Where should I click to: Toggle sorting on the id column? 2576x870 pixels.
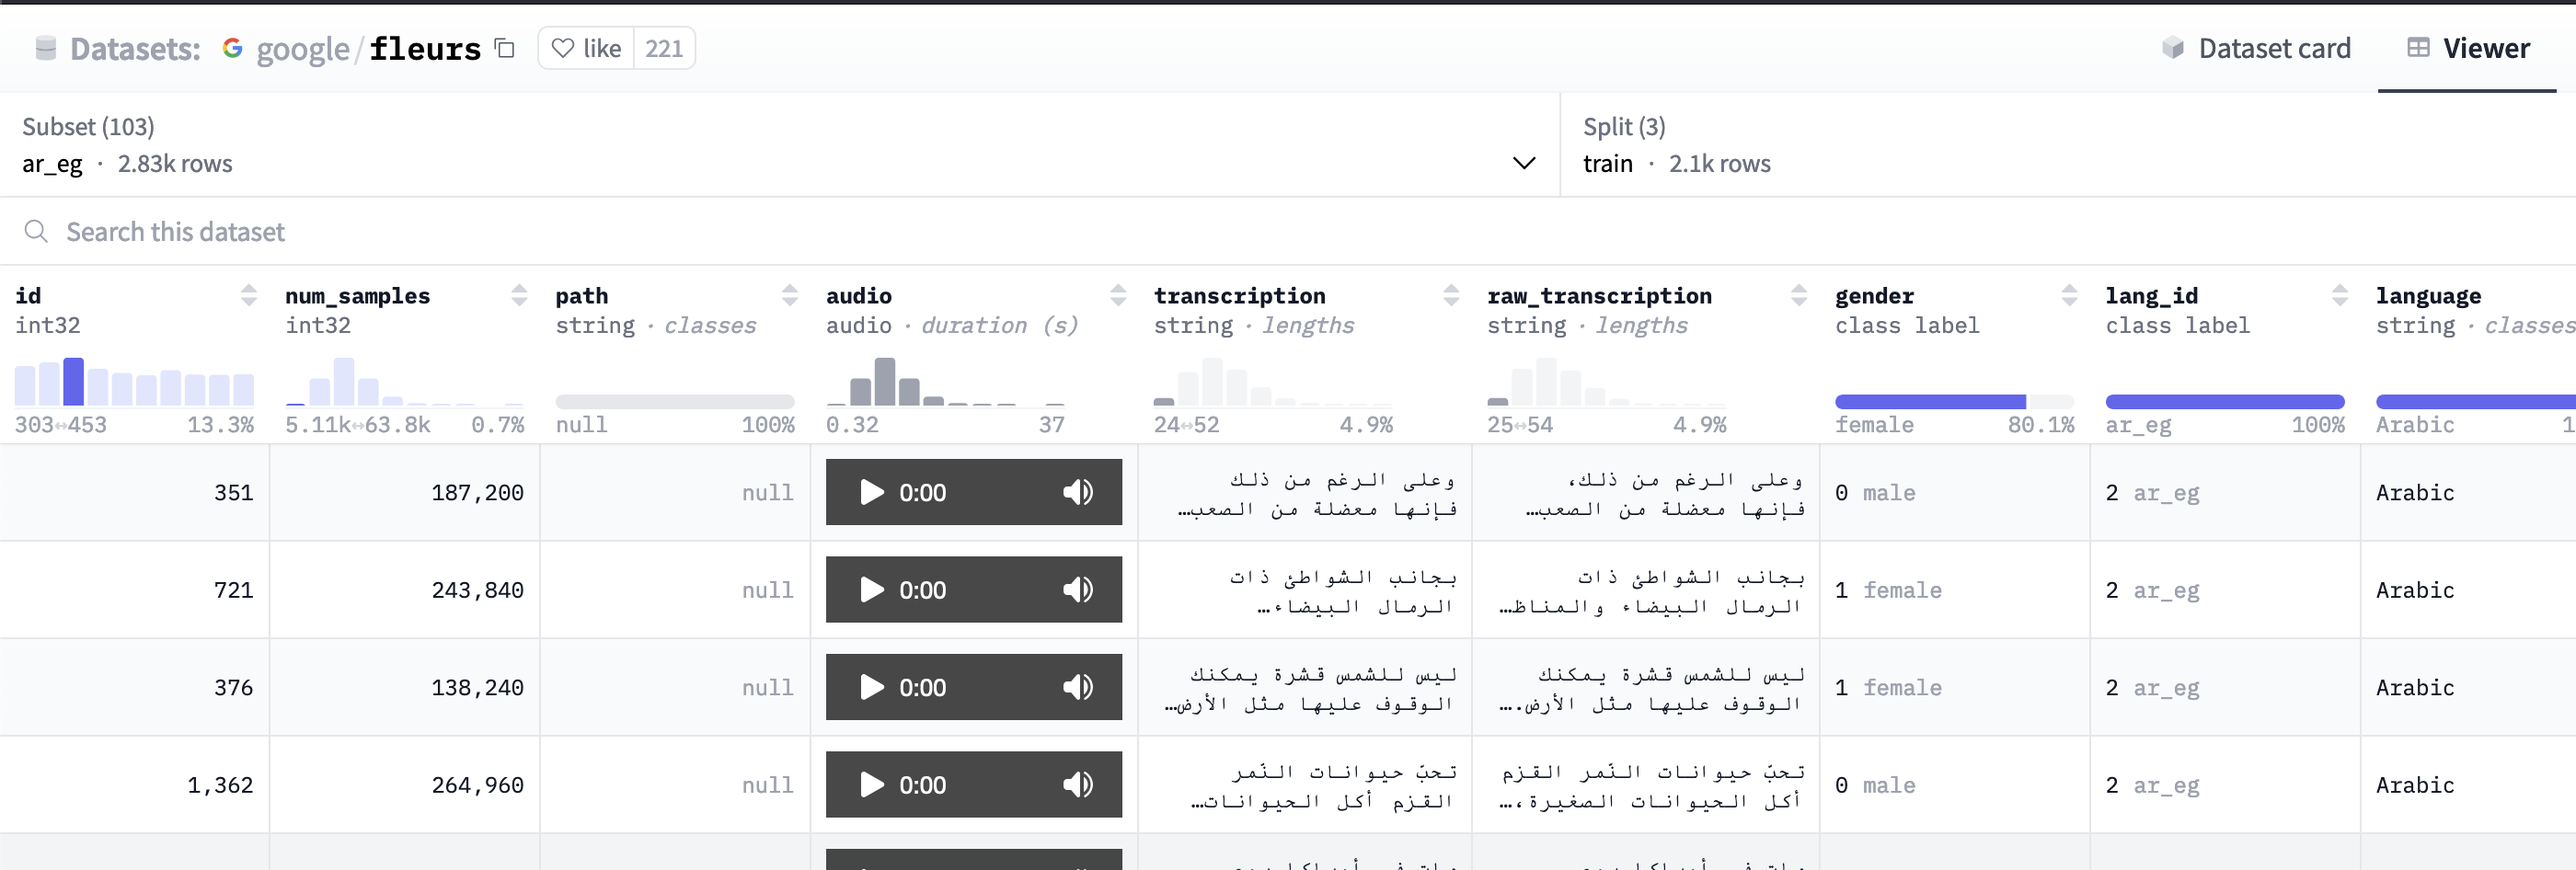247,295
